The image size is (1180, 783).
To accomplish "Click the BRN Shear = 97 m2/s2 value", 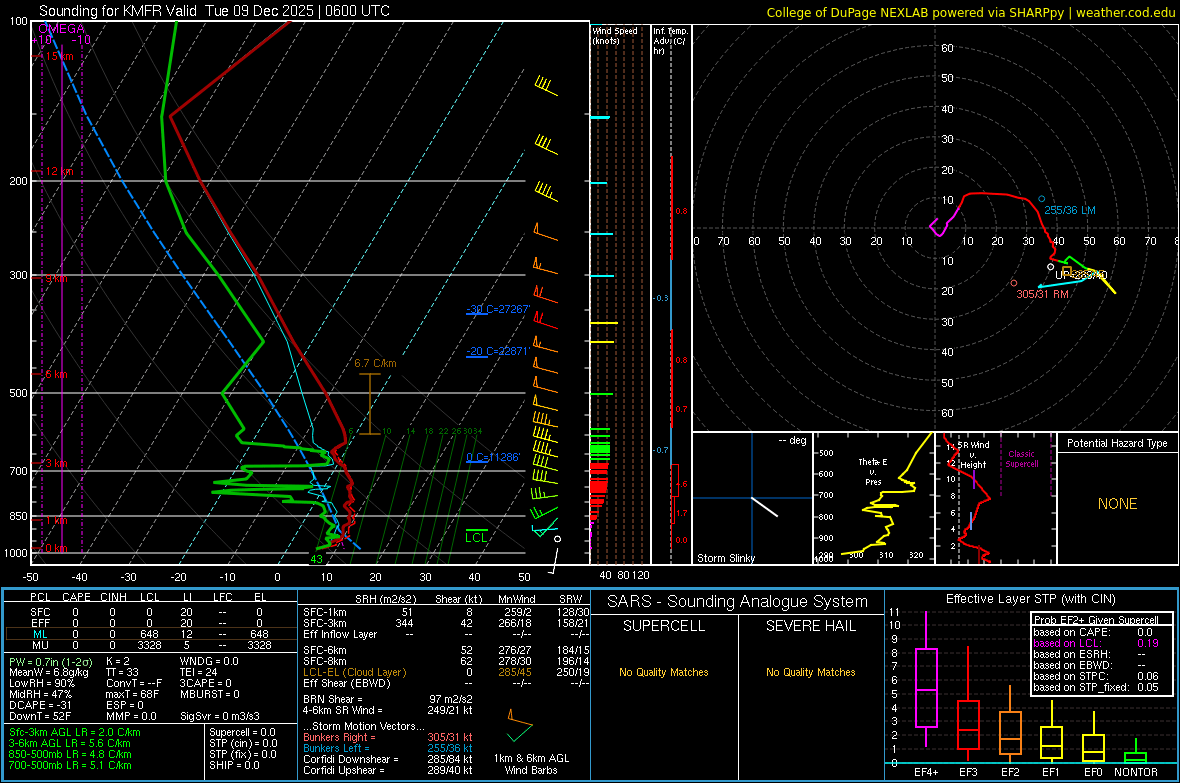I will [388, 699].
